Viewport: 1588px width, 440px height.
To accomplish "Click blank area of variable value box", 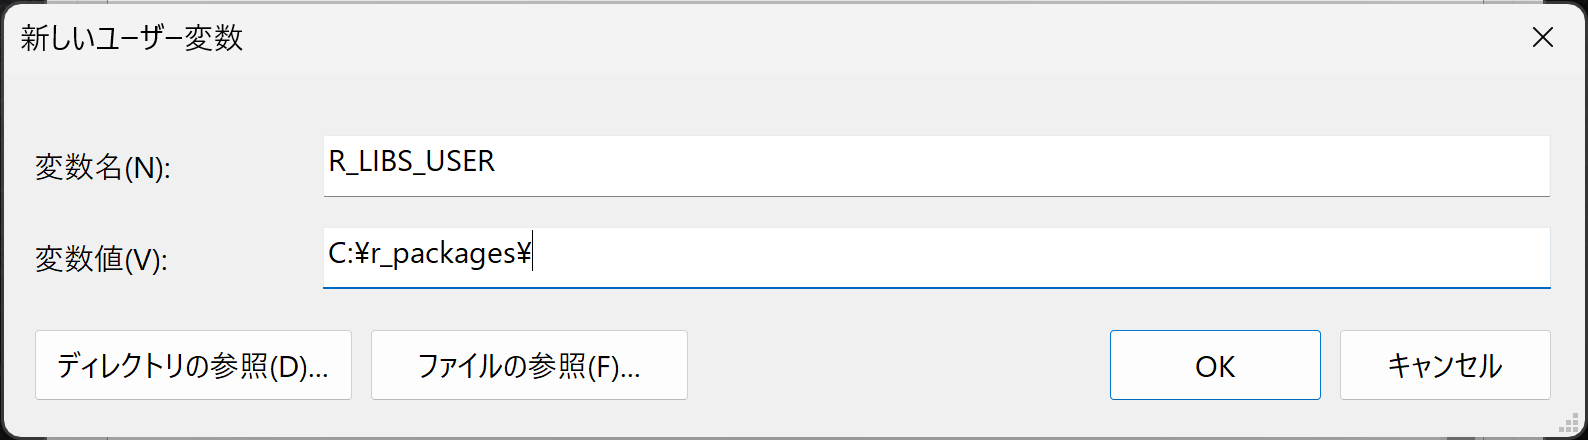I will [x=1040, y=258].
